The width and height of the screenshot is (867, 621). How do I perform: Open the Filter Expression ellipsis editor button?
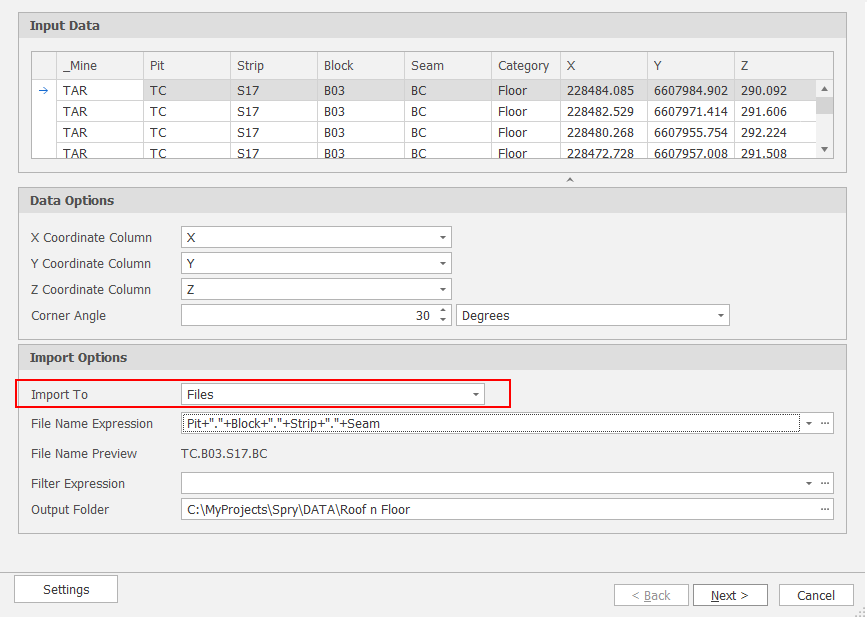825,484
